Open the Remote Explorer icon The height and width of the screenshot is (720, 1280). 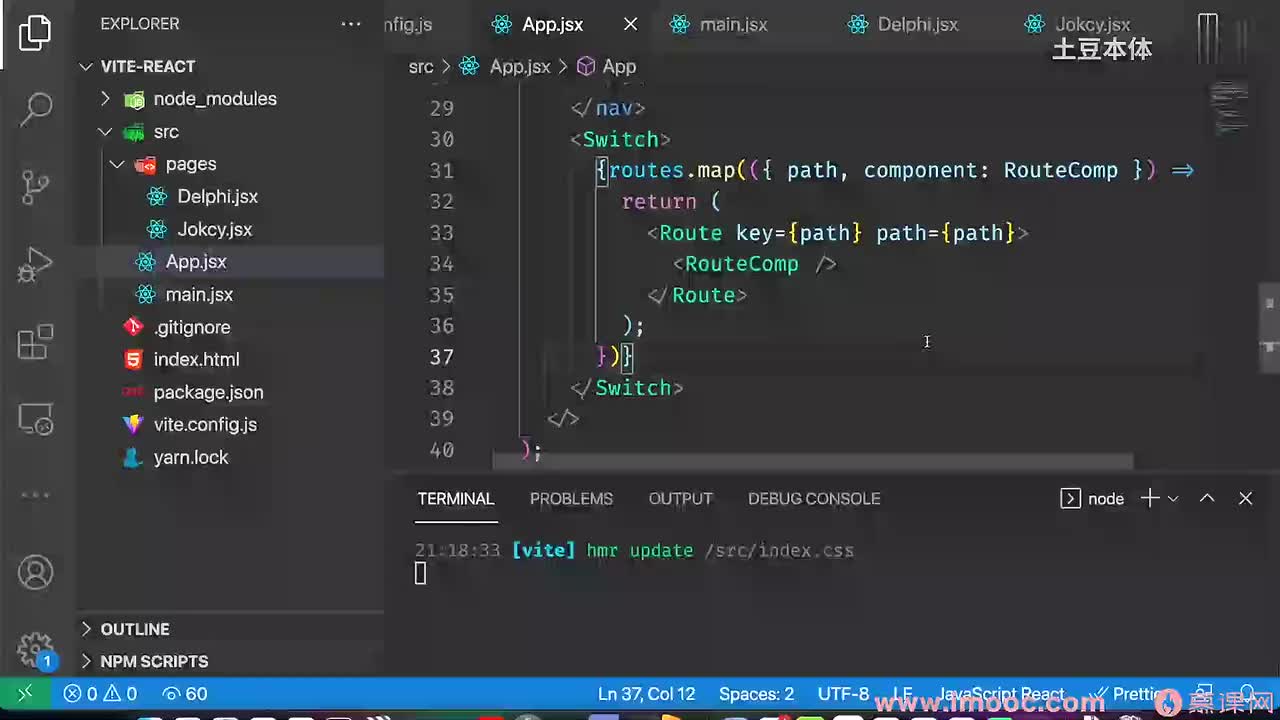tap(36, 419)
